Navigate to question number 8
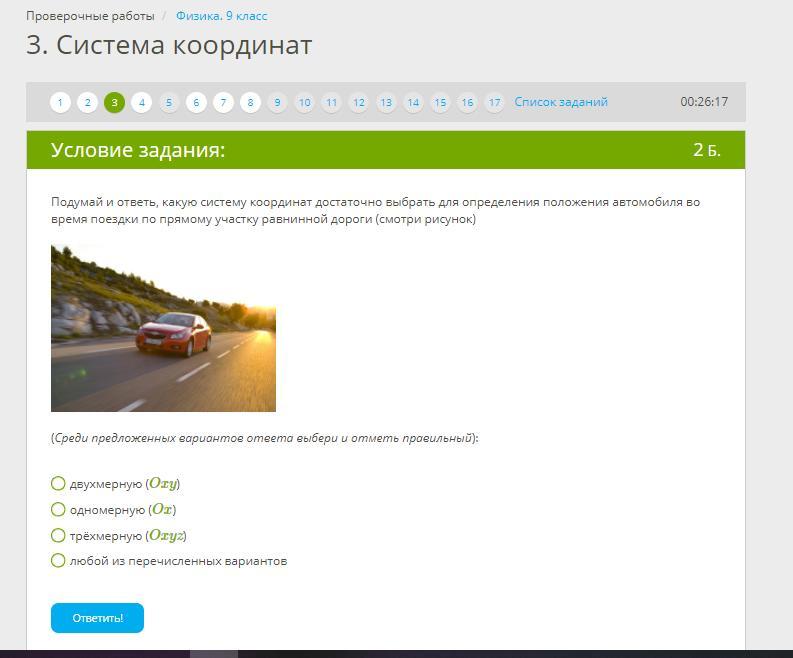This screenshot has width=793, height=658. [250, 102]
